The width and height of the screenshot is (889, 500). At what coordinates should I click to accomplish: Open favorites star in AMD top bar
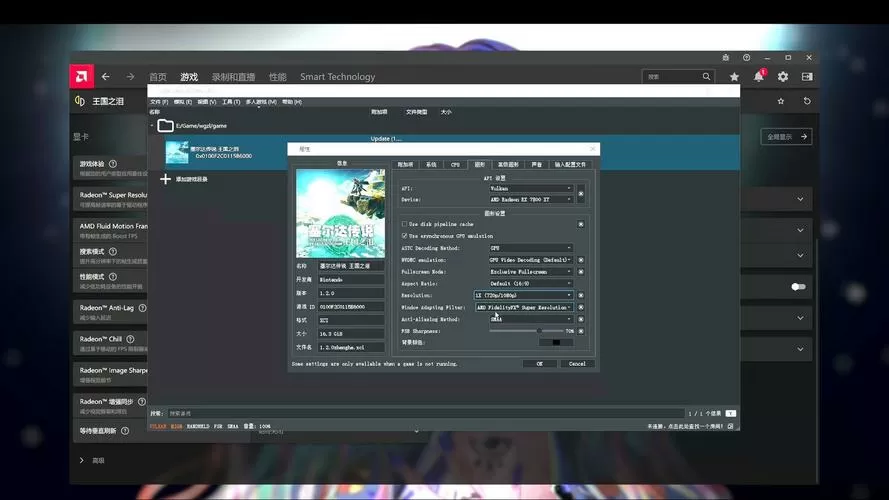tap(734, 77)
